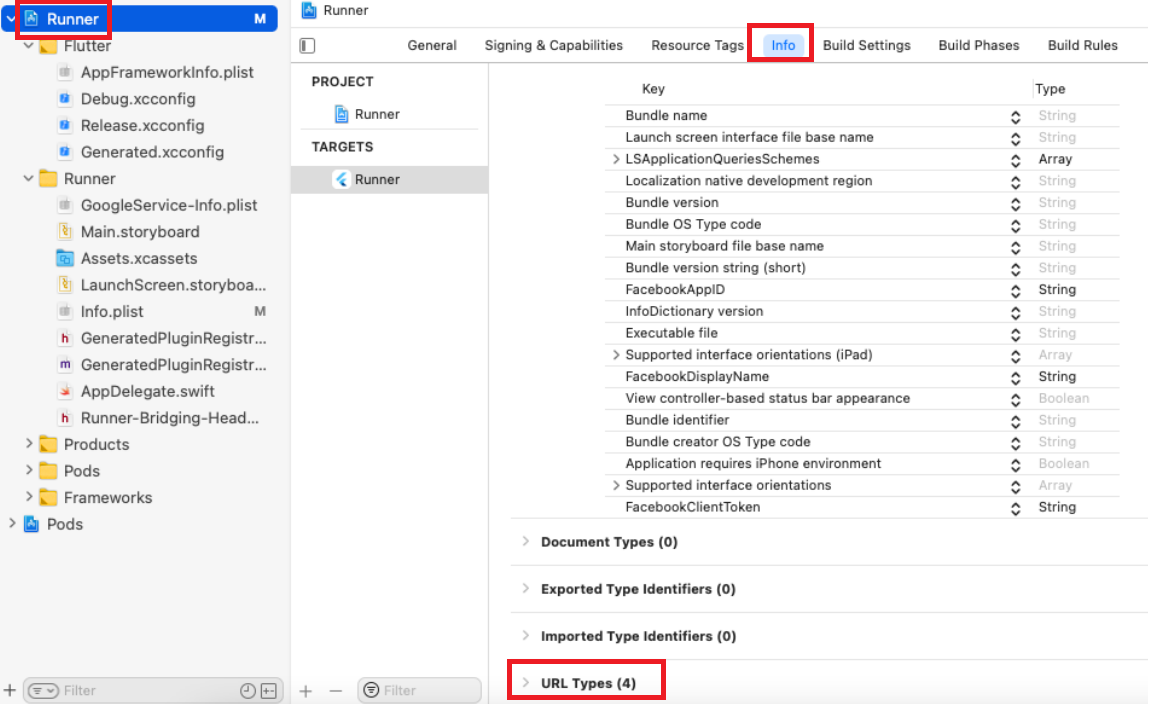
Task: Expand Supported interface orientations row
Action: click(x=616, y=485)
